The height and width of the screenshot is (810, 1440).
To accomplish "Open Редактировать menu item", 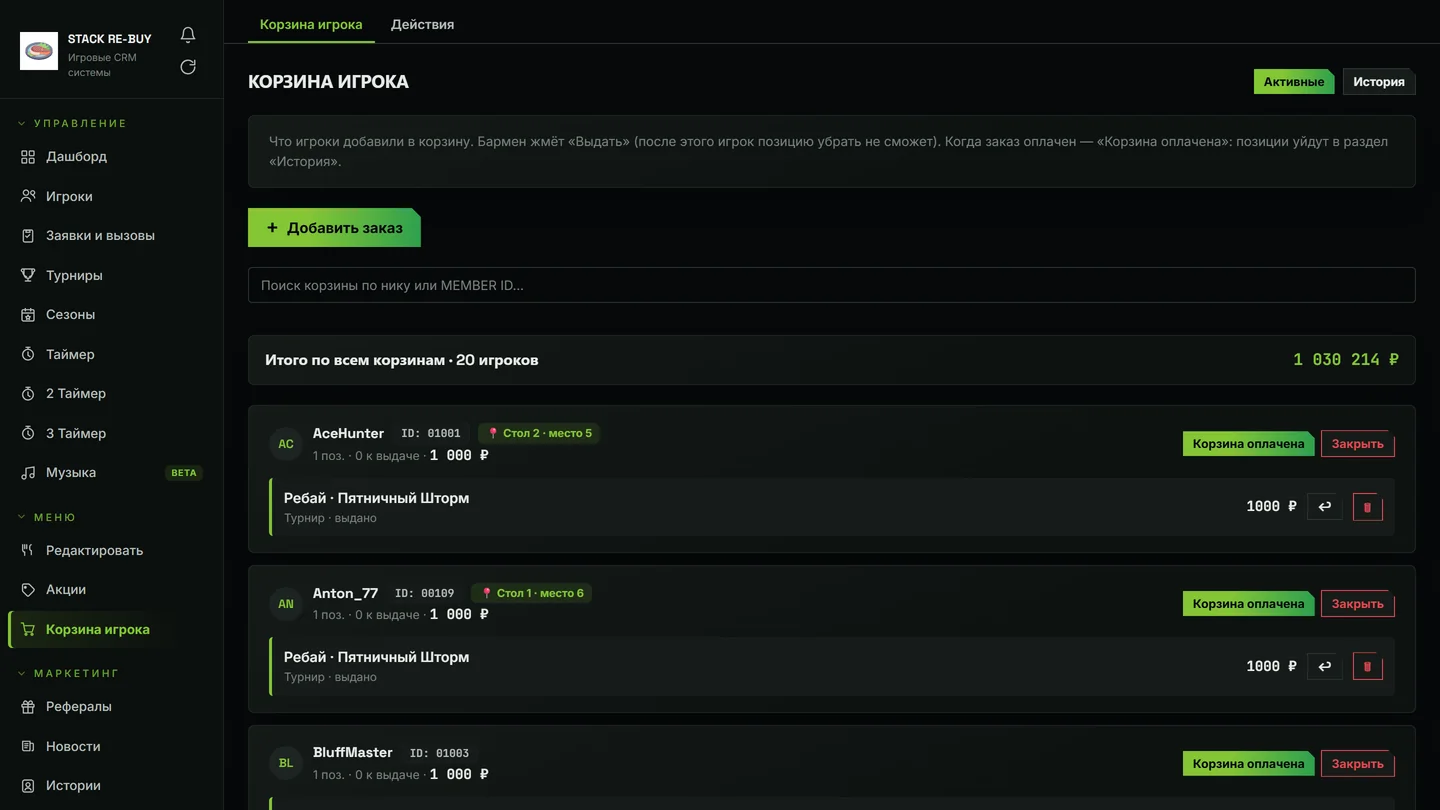I will click(111, 550).
